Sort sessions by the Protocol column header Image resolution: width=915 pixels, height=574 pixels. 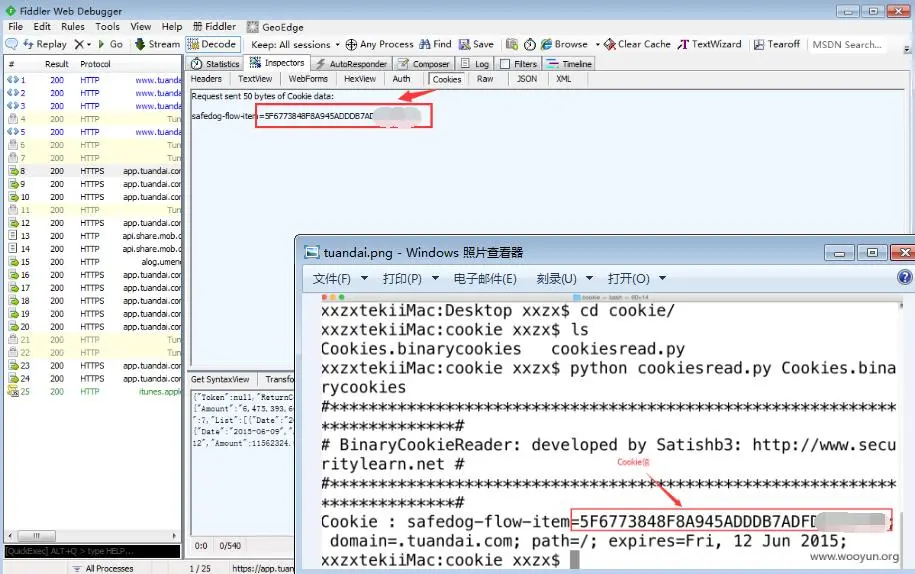tap(95, 64)
